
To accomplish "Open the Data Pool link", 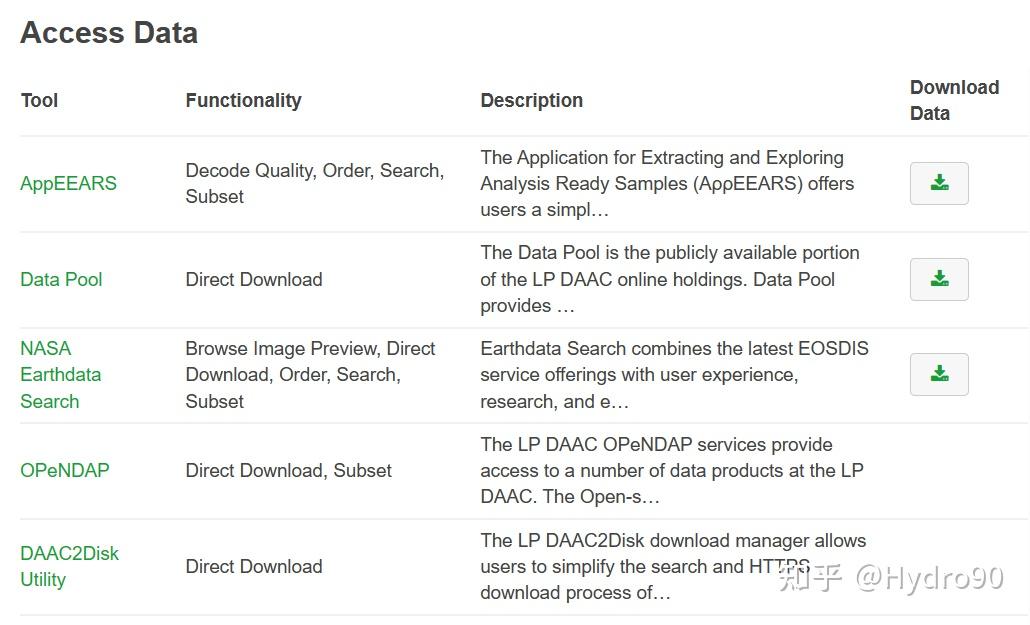I will (61, 279).
